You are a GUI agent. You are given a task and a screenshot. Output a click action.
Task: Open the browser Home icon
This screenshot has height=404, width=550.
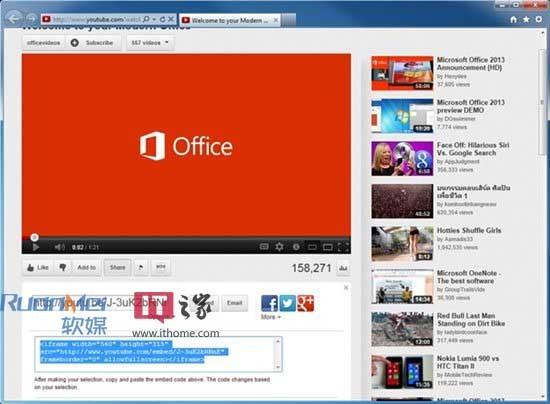(513, 20)
